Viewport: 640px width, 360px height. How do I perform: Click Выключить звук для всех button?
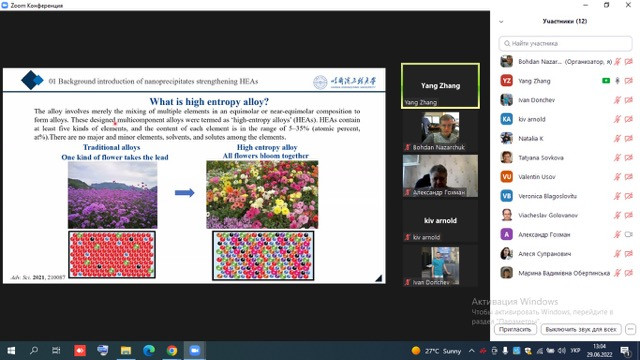click(581, 329)
